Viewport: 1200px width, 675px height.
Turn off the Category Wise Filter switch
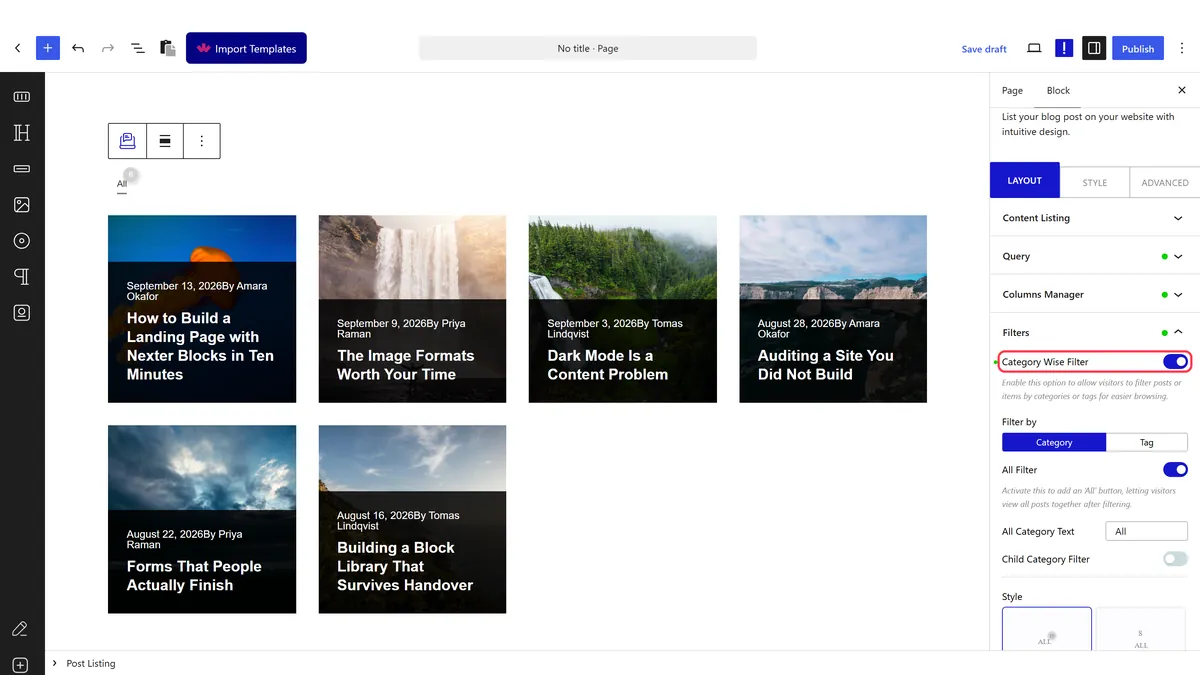(x=1175, y=362)
